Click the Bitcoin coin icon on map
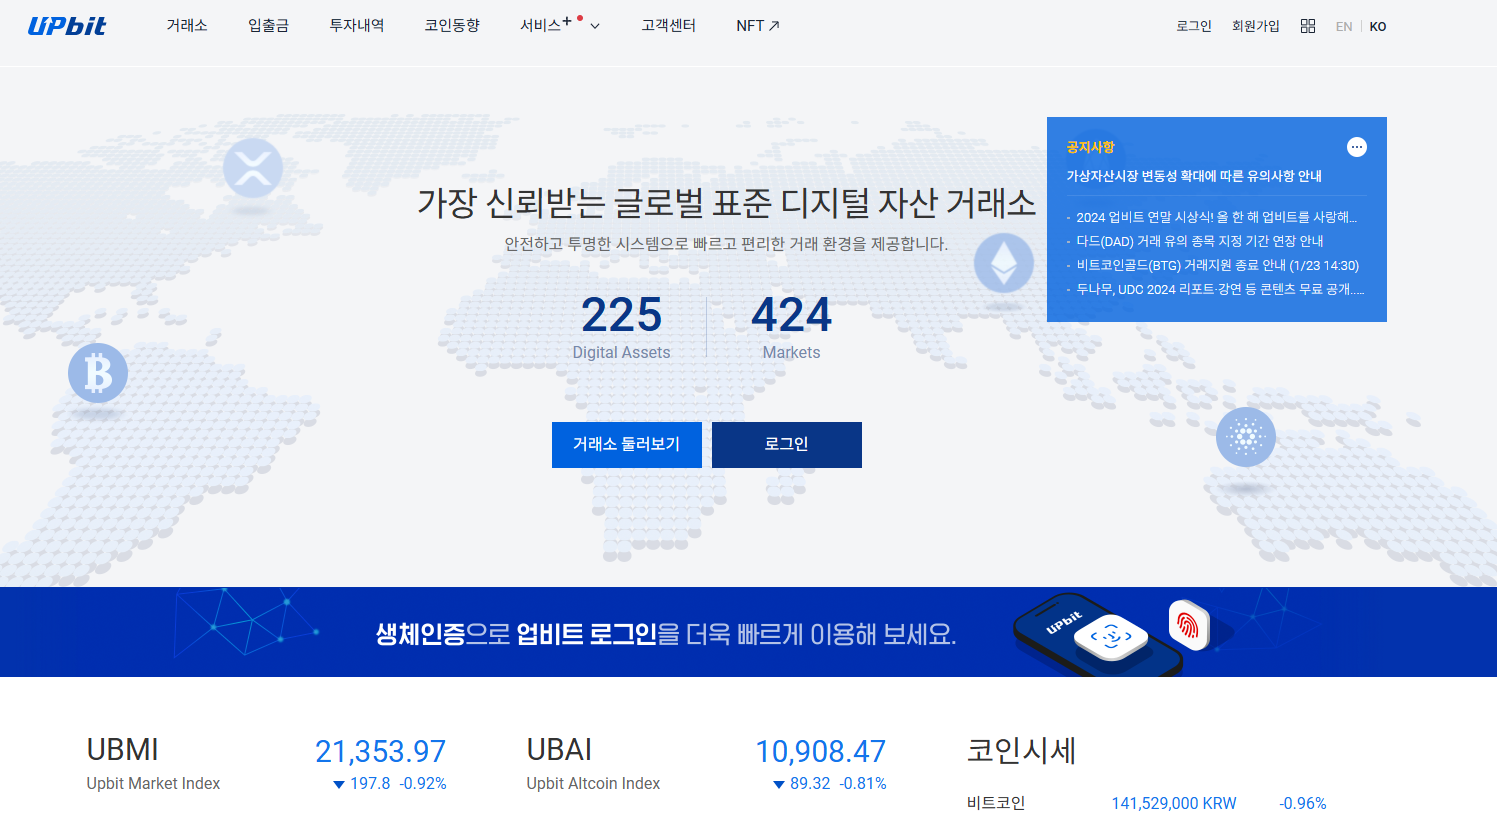1497x823 pixels. (98, 373)
